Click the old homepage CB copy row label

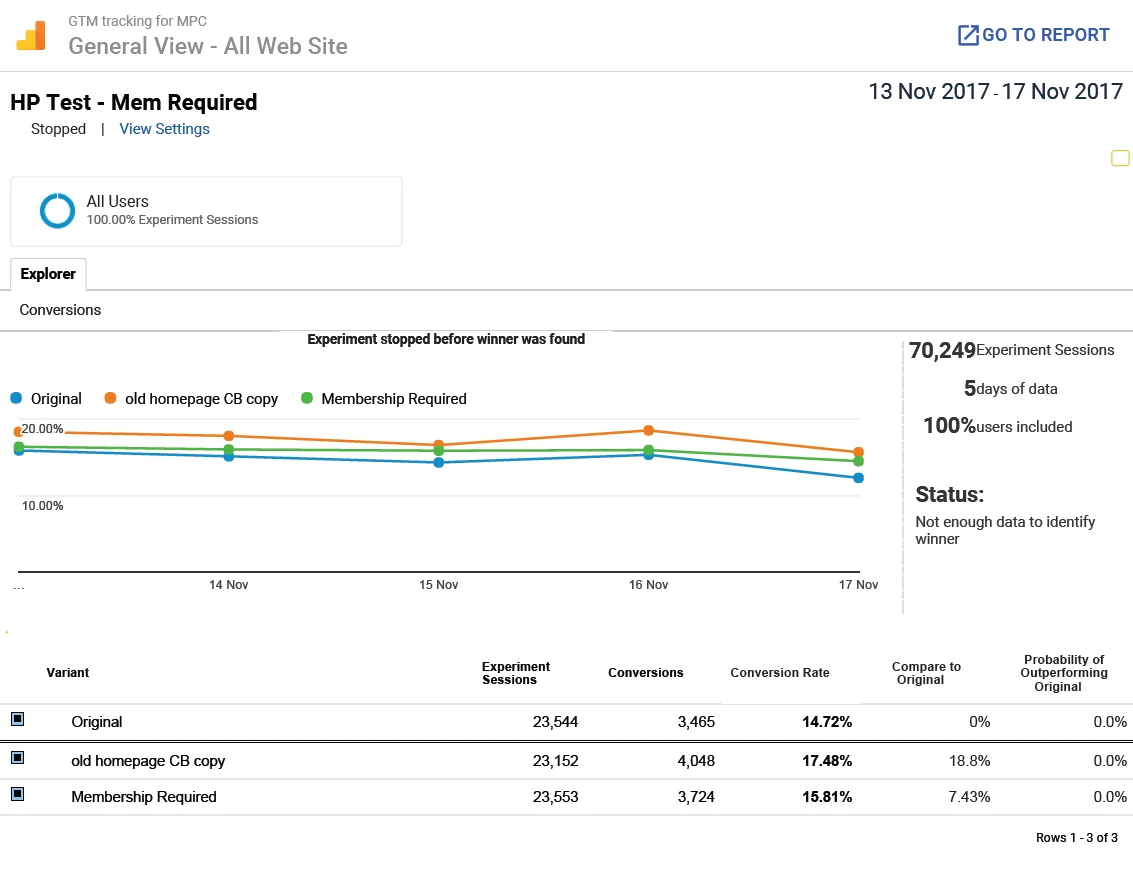click(148, 761)
